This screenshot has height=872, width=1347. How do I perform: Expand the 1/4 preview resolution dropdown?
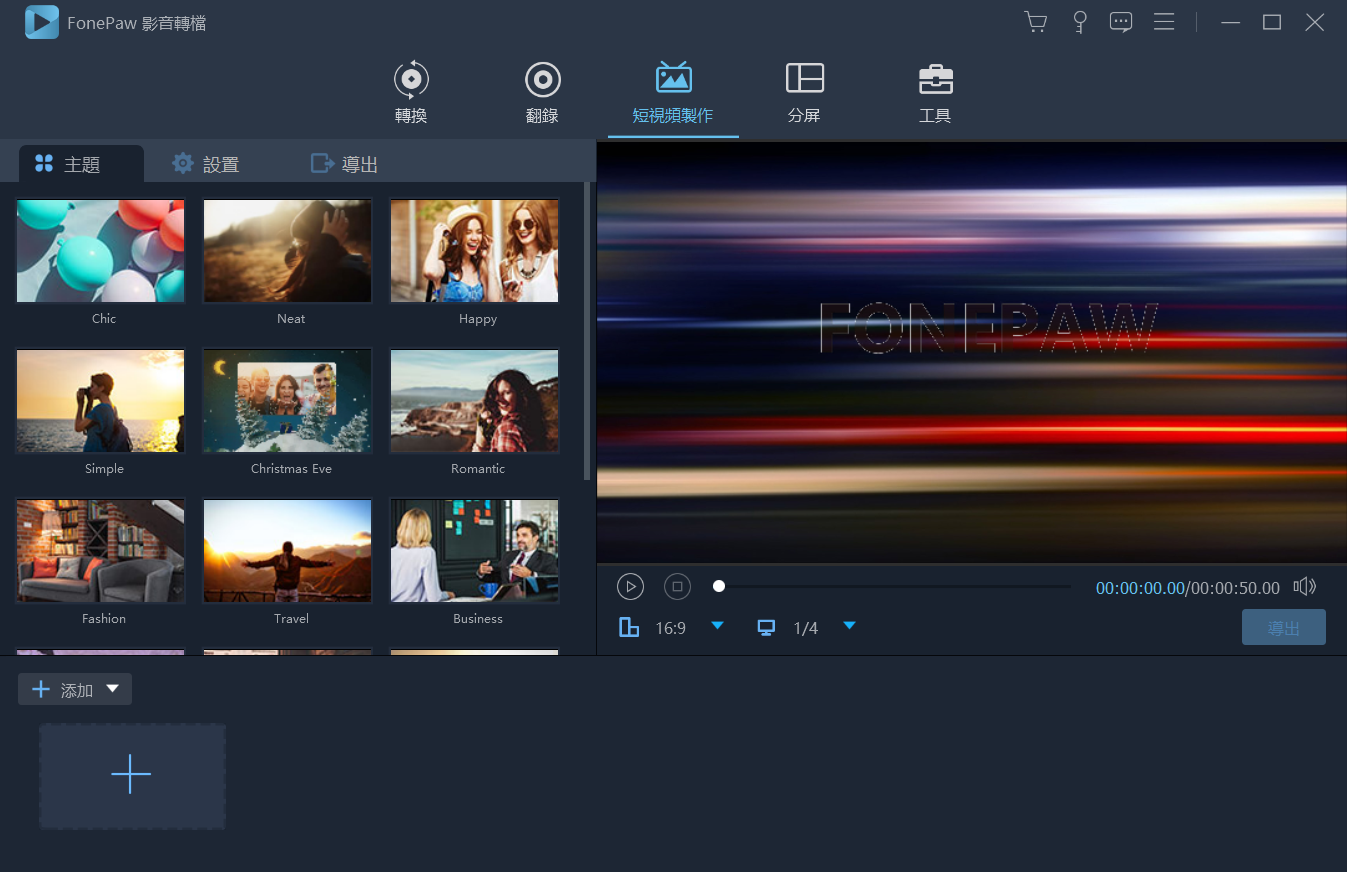(x=849, y=626)
